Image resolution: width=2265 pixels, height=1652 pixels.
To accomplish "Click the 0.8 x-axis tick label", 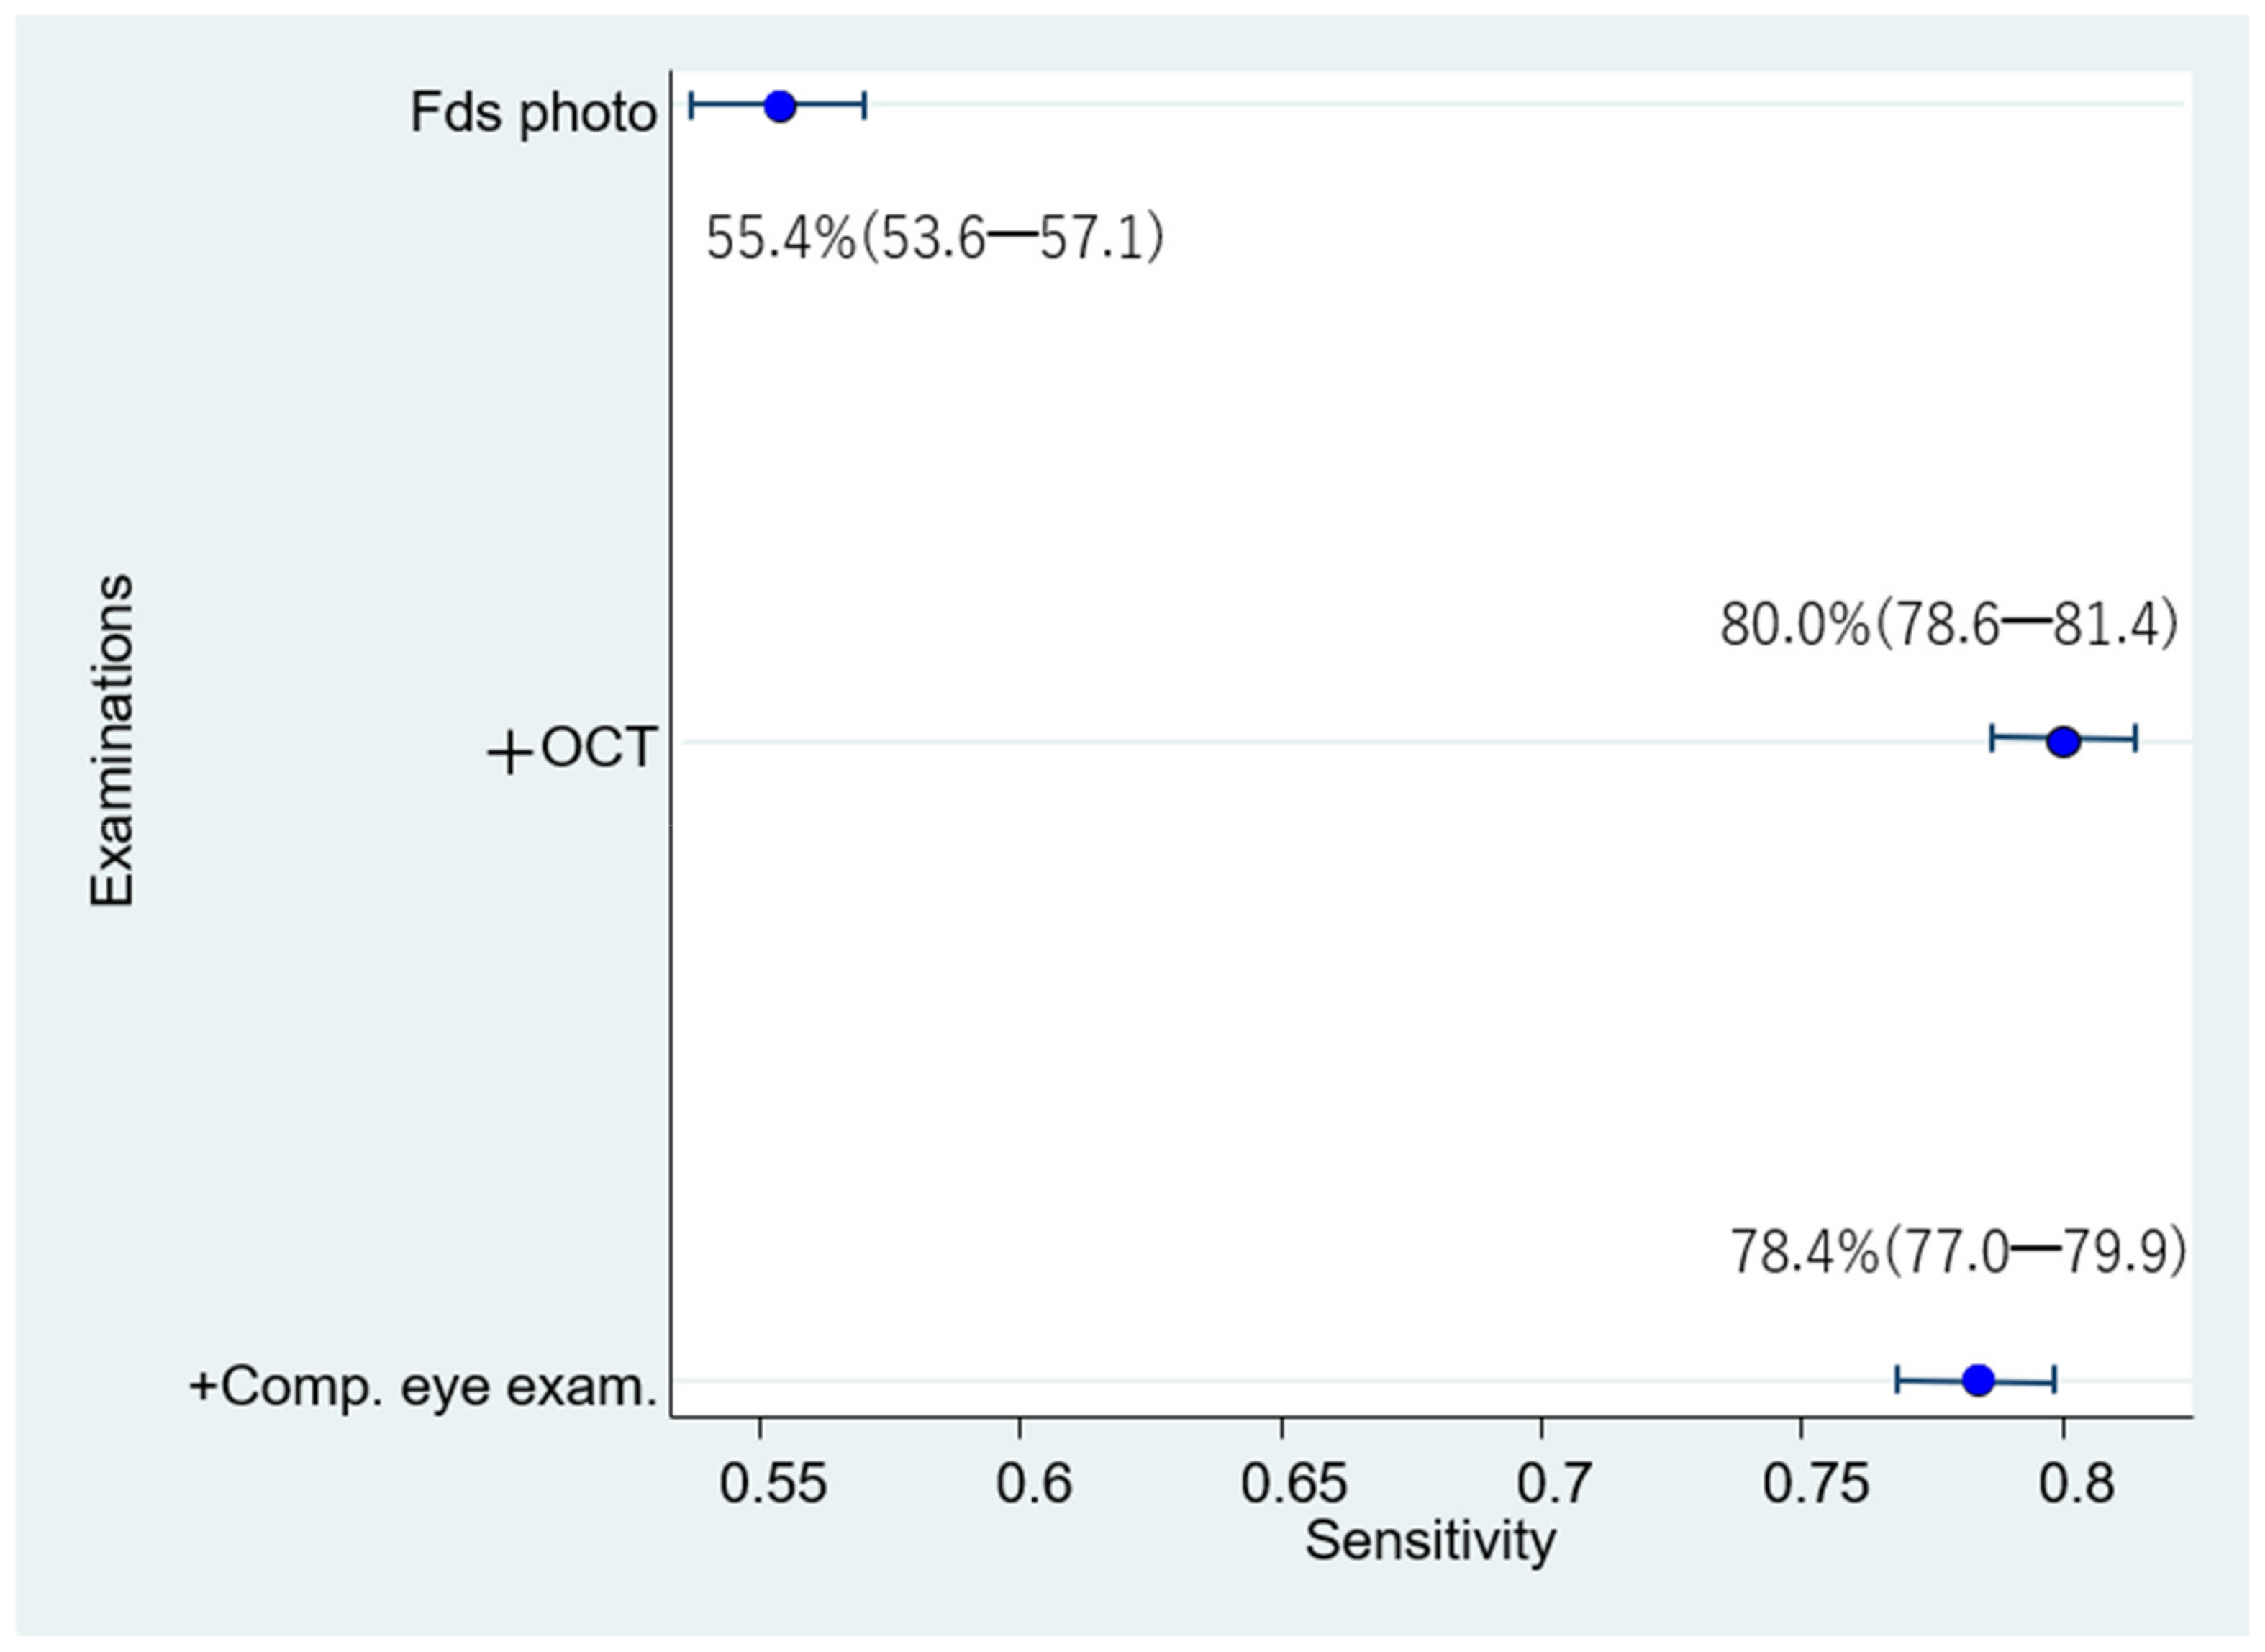I will pyautogui.click(x=2076, y=1484).
